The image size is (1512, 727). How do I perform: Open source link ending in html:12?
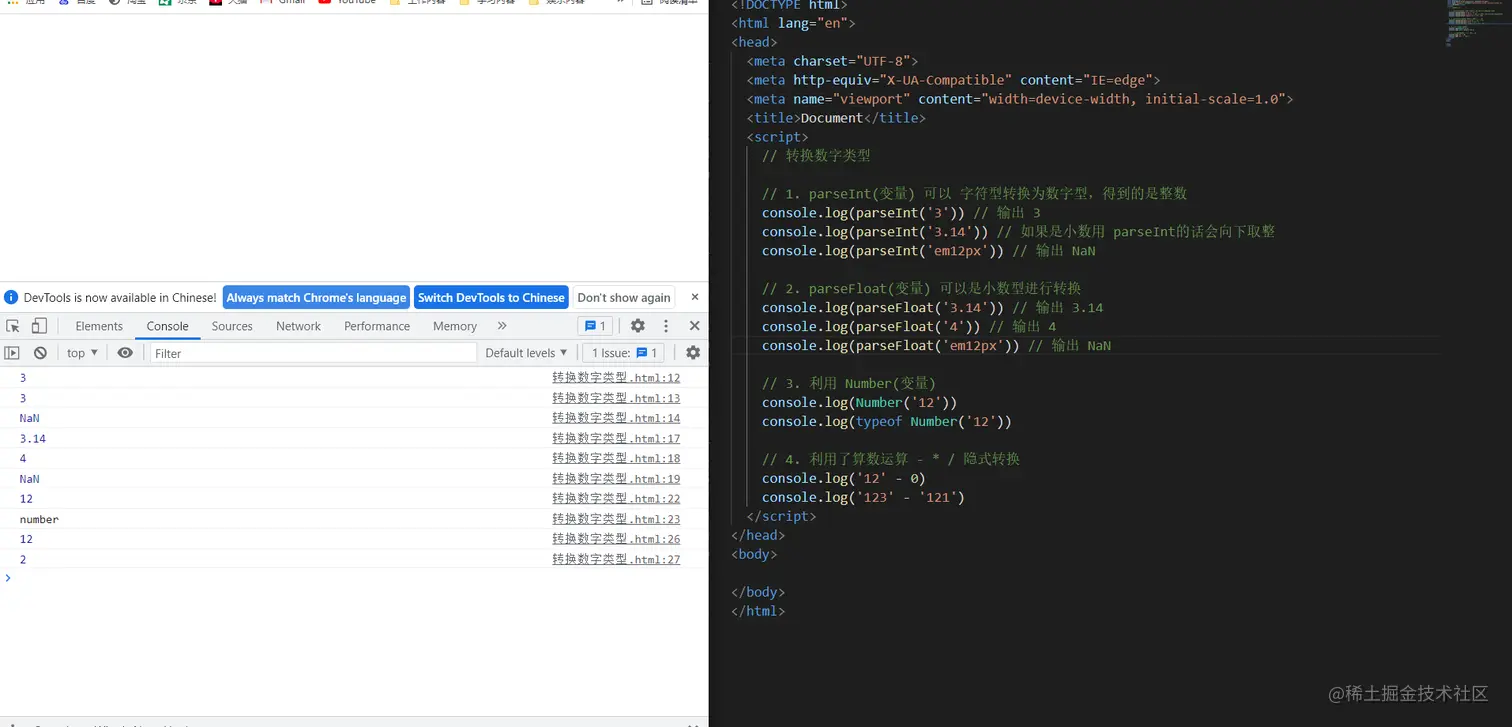coord(616,378)
